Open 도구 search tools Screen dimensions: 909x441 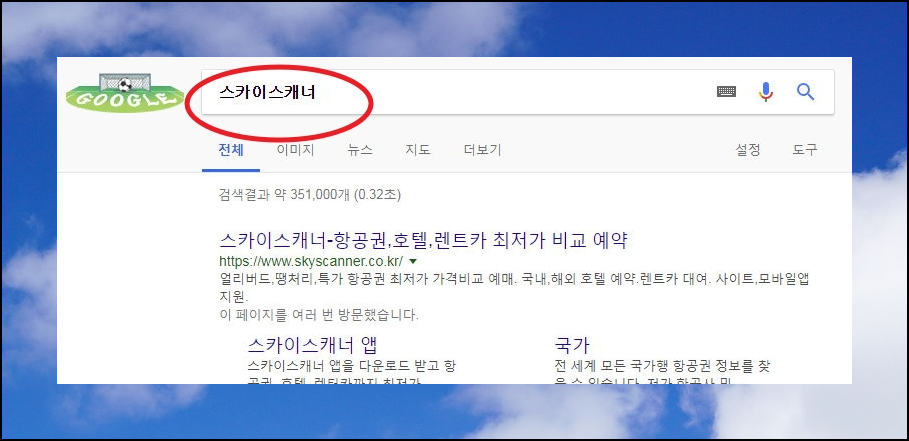(805, 150)
